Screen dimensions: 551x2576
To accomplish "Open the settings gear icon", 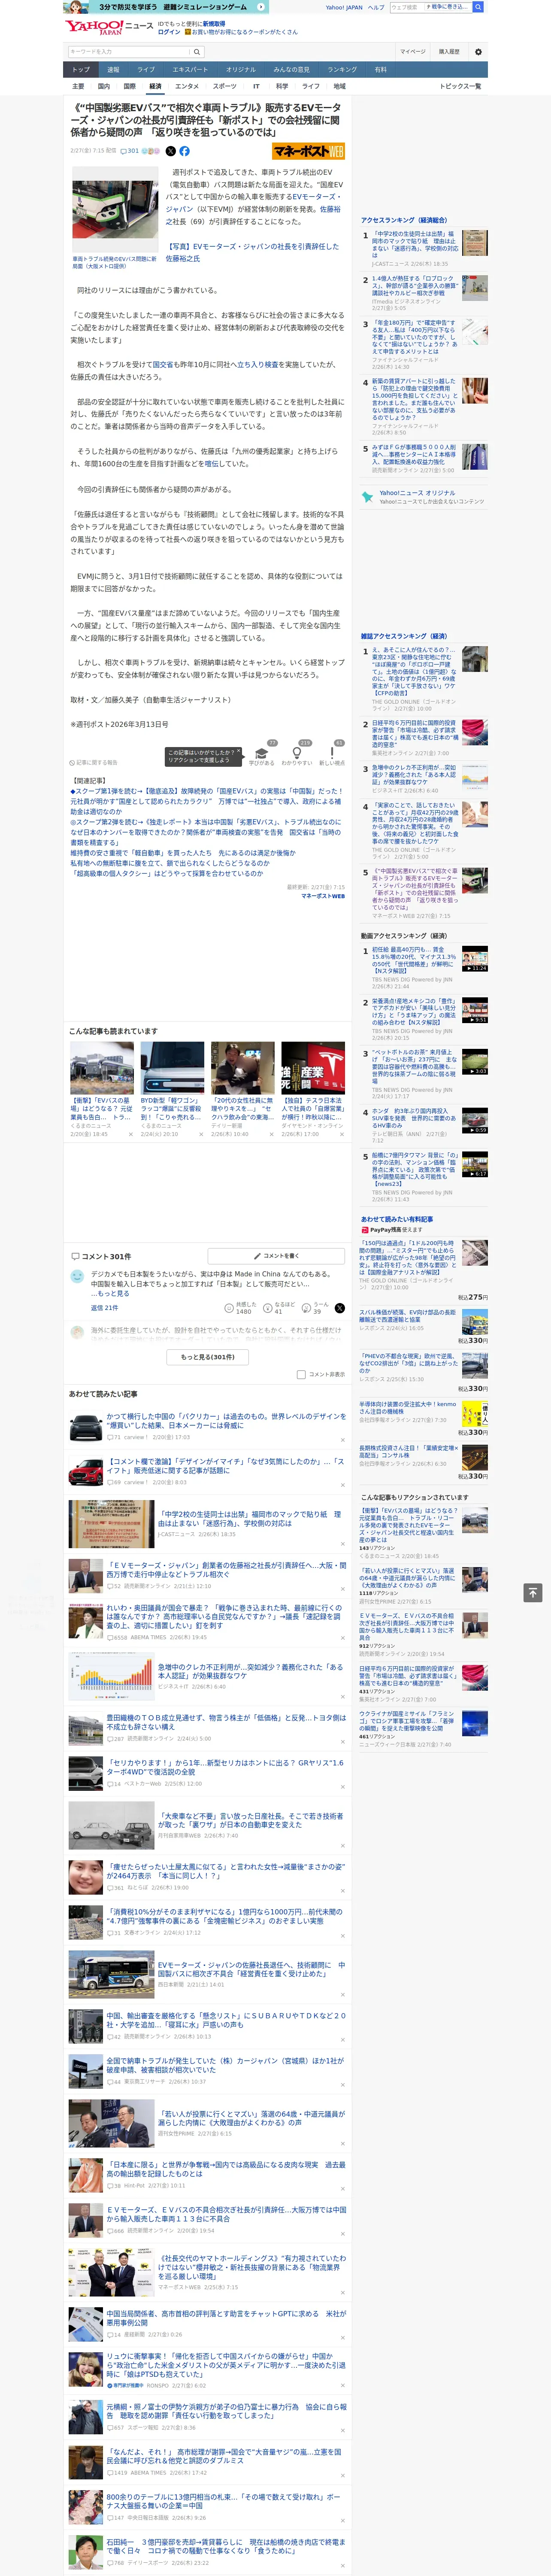I will click(478, 52).
